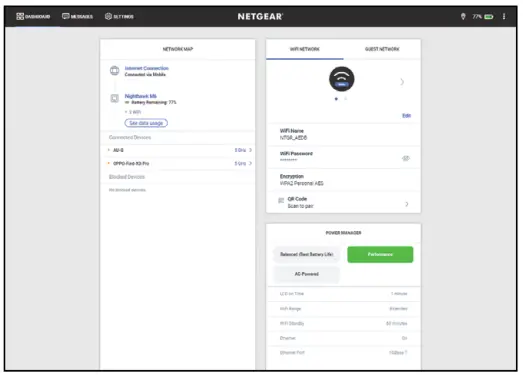Open the Dashboard tab
This screenshot has width=523, height=375.
pyautogui.click(x=33, y=16)
